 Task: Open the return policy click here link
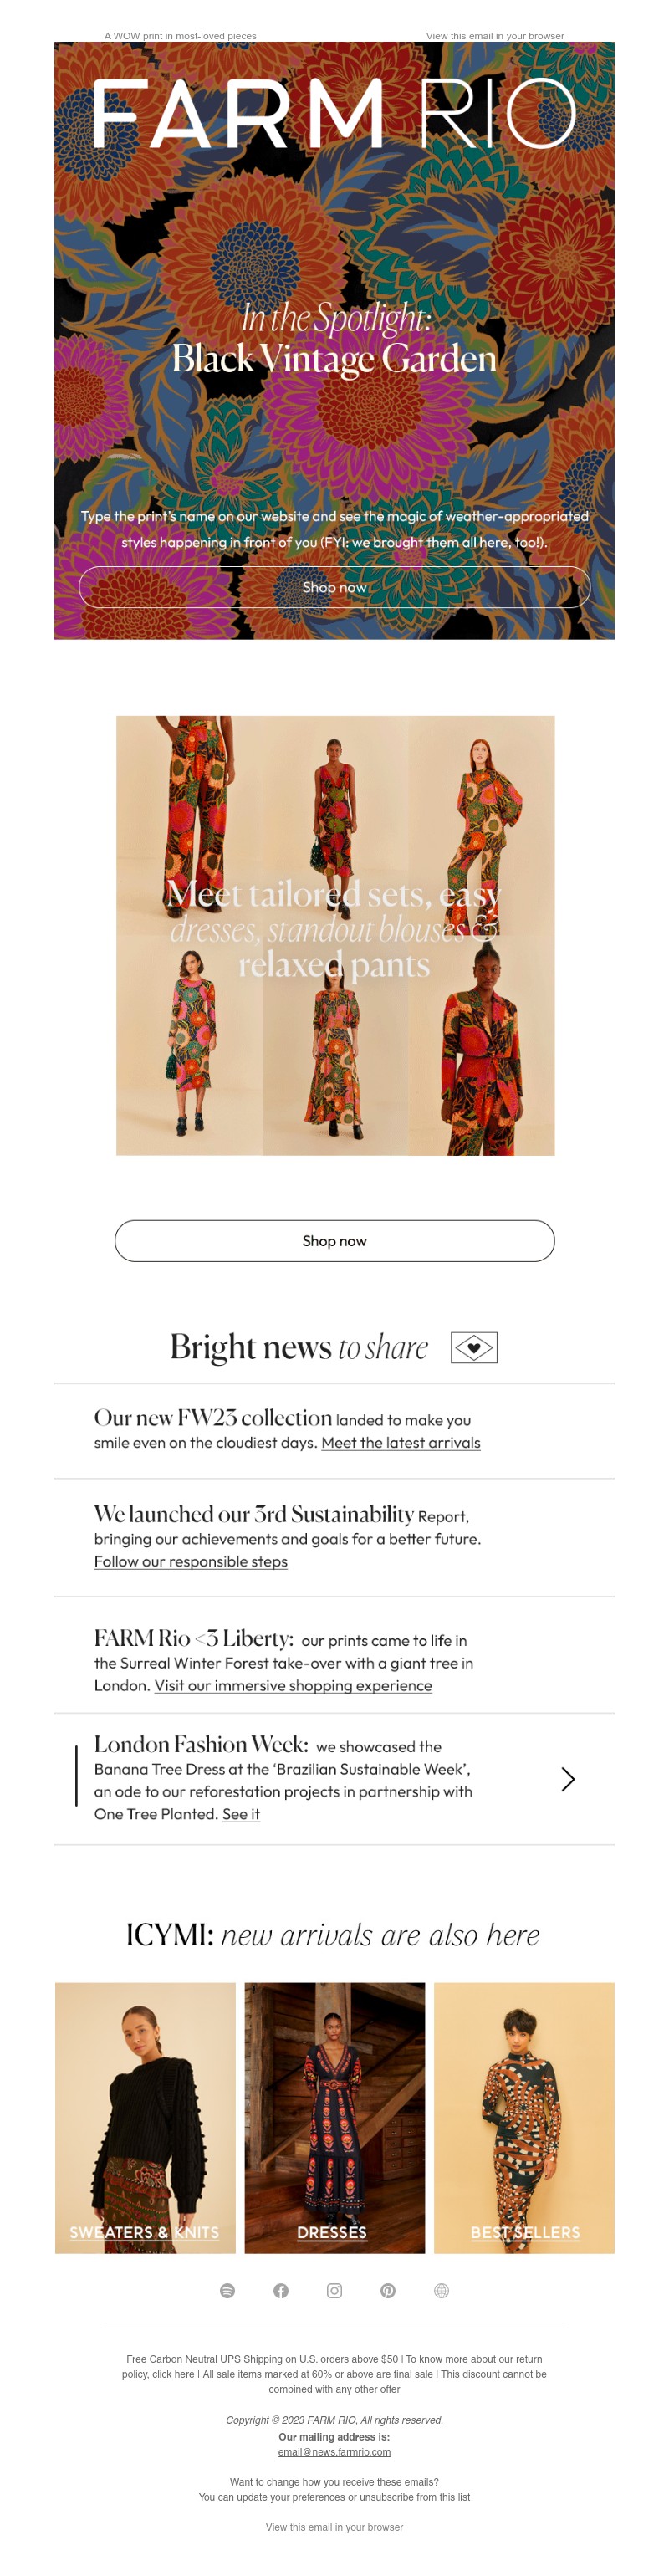(173, 2373)
